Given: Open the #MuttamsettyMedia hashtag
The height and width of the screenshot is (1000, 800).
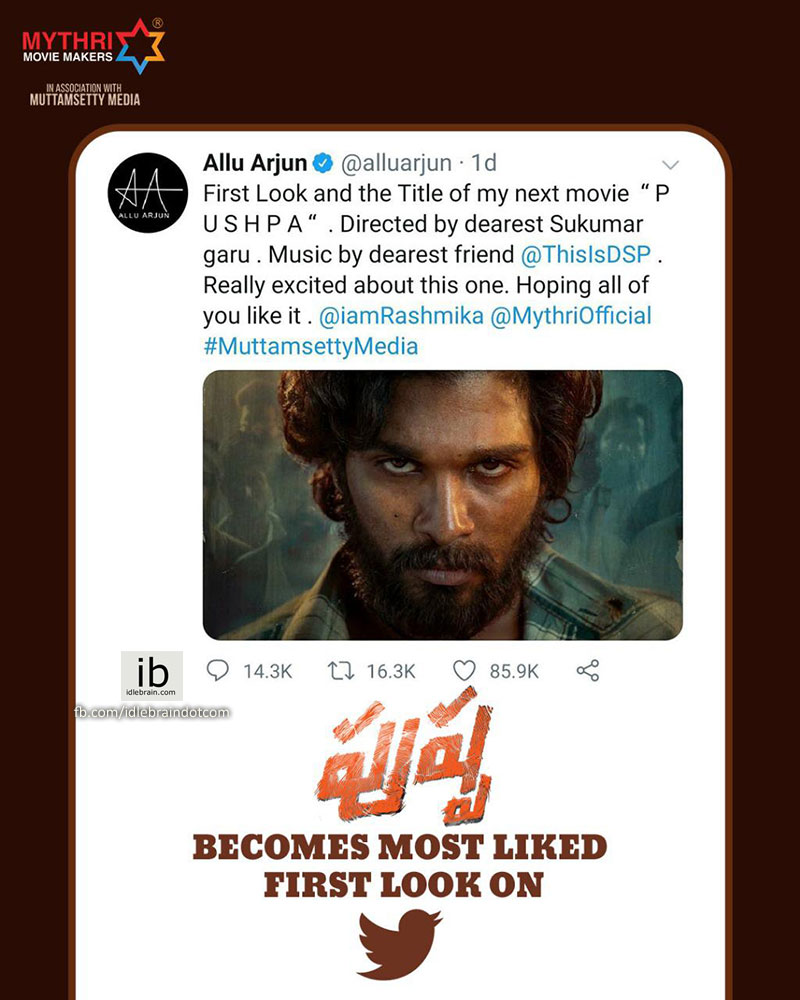Looking at the screenshot, I should pos(311,346).
